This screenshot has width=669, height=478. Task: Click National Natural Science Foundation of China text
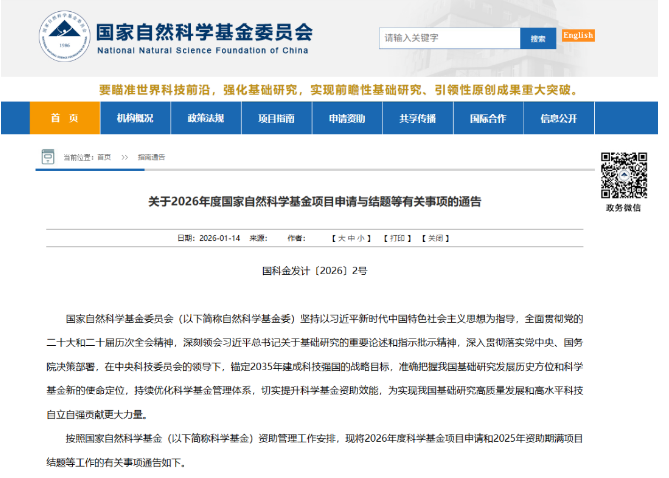(x=203, y=50)
